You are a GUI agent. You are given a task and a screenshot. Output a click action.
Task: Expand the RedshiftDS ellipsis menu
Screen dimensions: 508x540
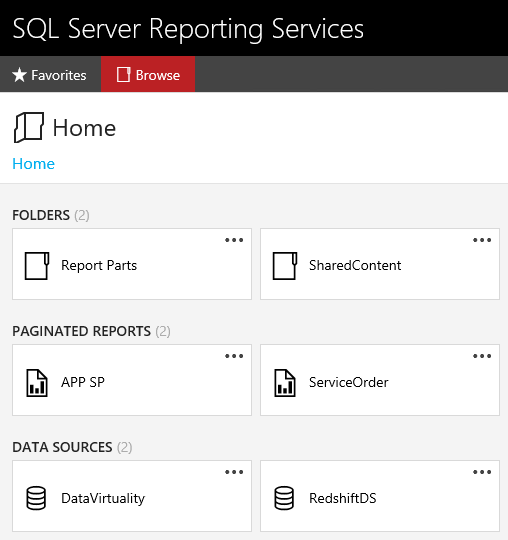482,472
